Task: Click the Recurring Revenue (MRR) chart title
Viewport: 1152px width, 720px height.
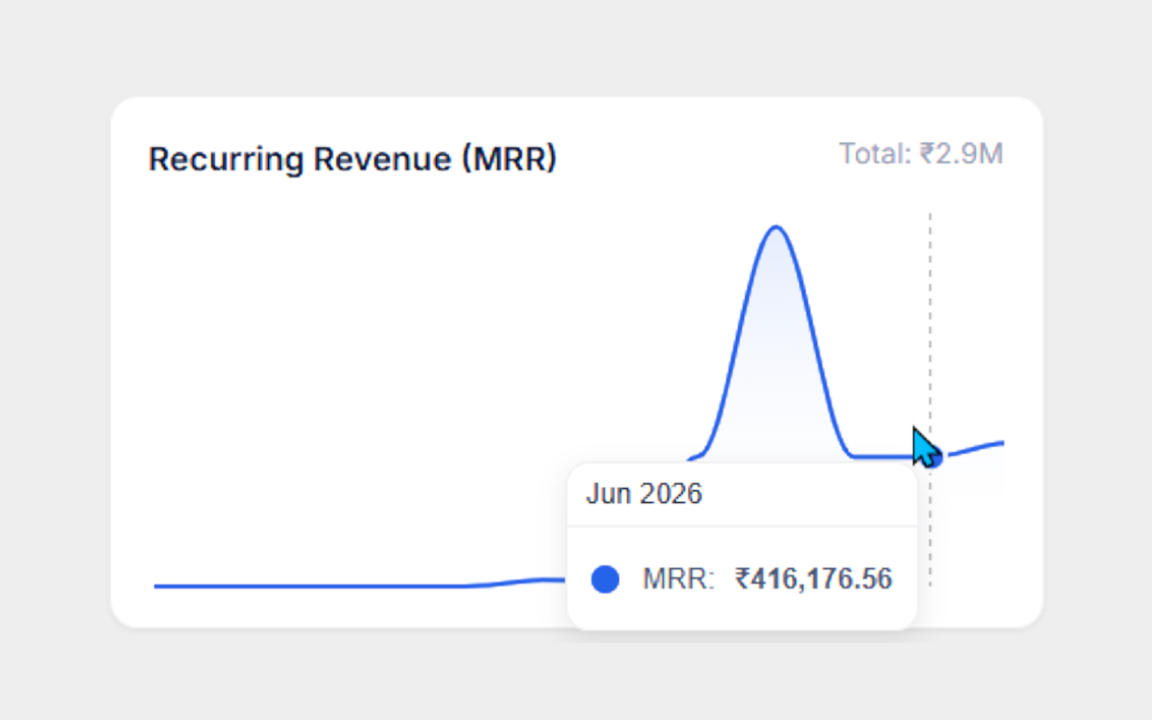Action: (353, 159)
